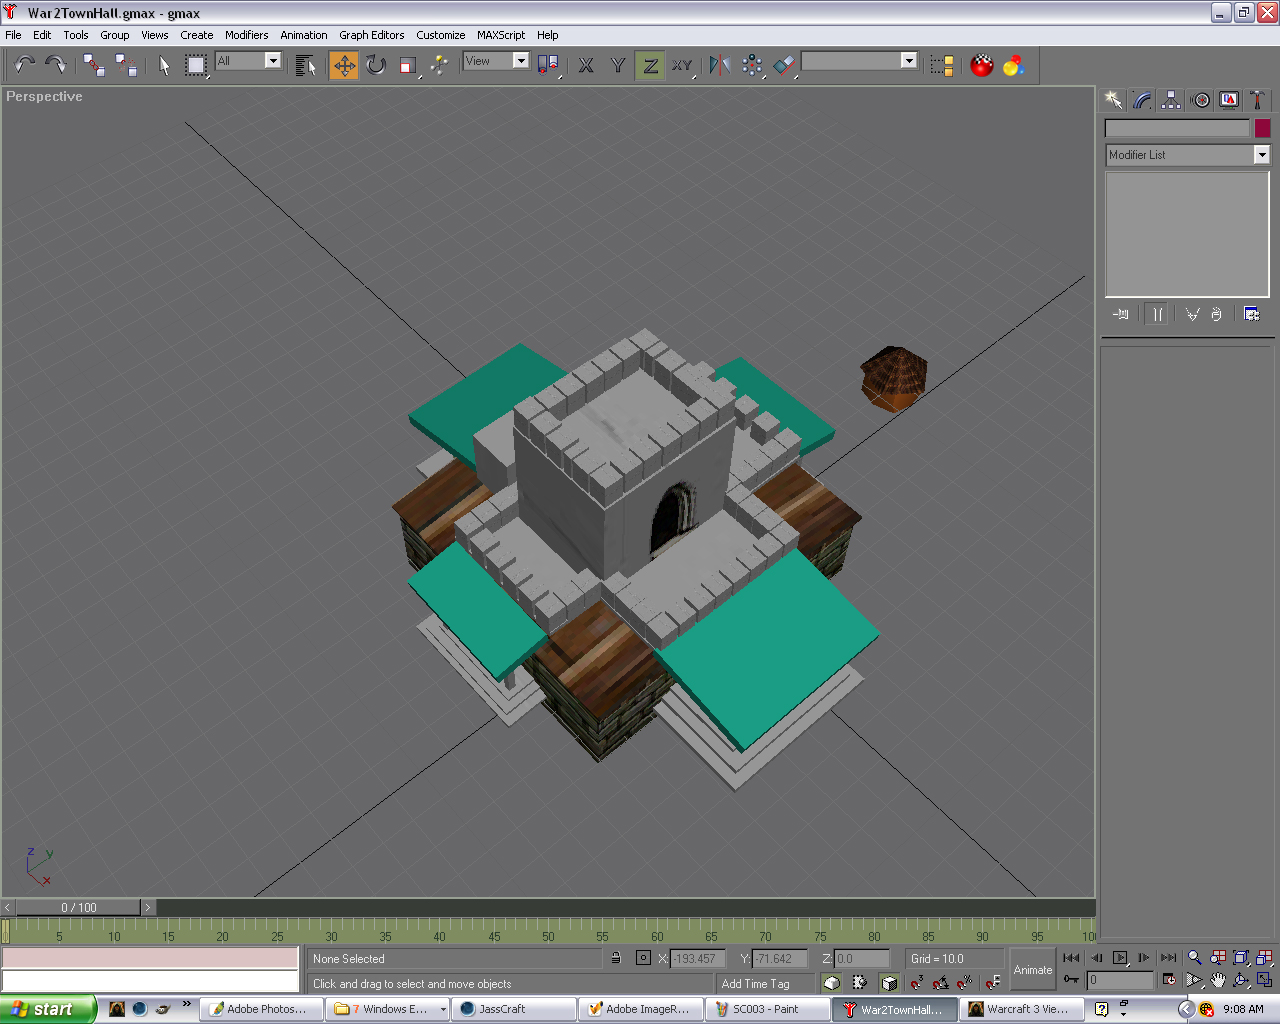Image resolution: width=1280 pixels, height=1024 pixels.
Task: Toggle the 3D Snap magnet button
Action: tap(916, 982)
